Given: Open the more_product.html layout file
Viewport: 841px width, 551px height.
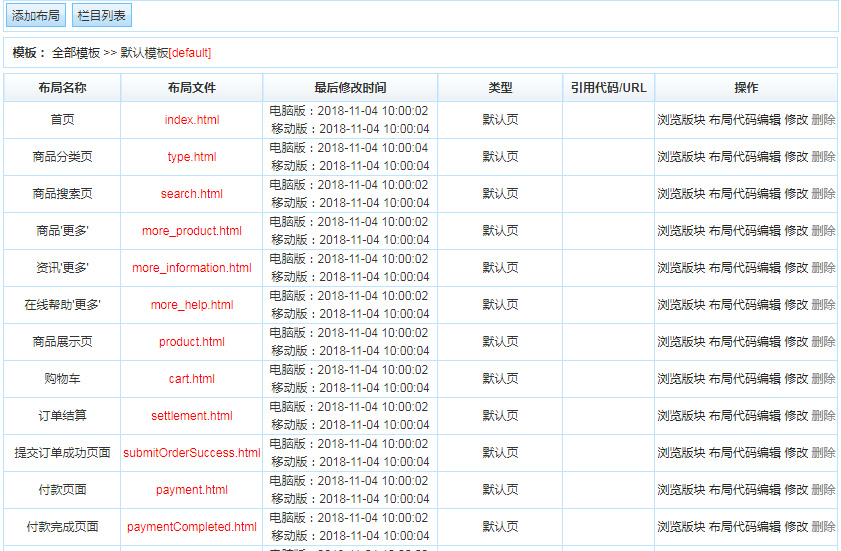Looking at the screenshot, I should 192,231.
